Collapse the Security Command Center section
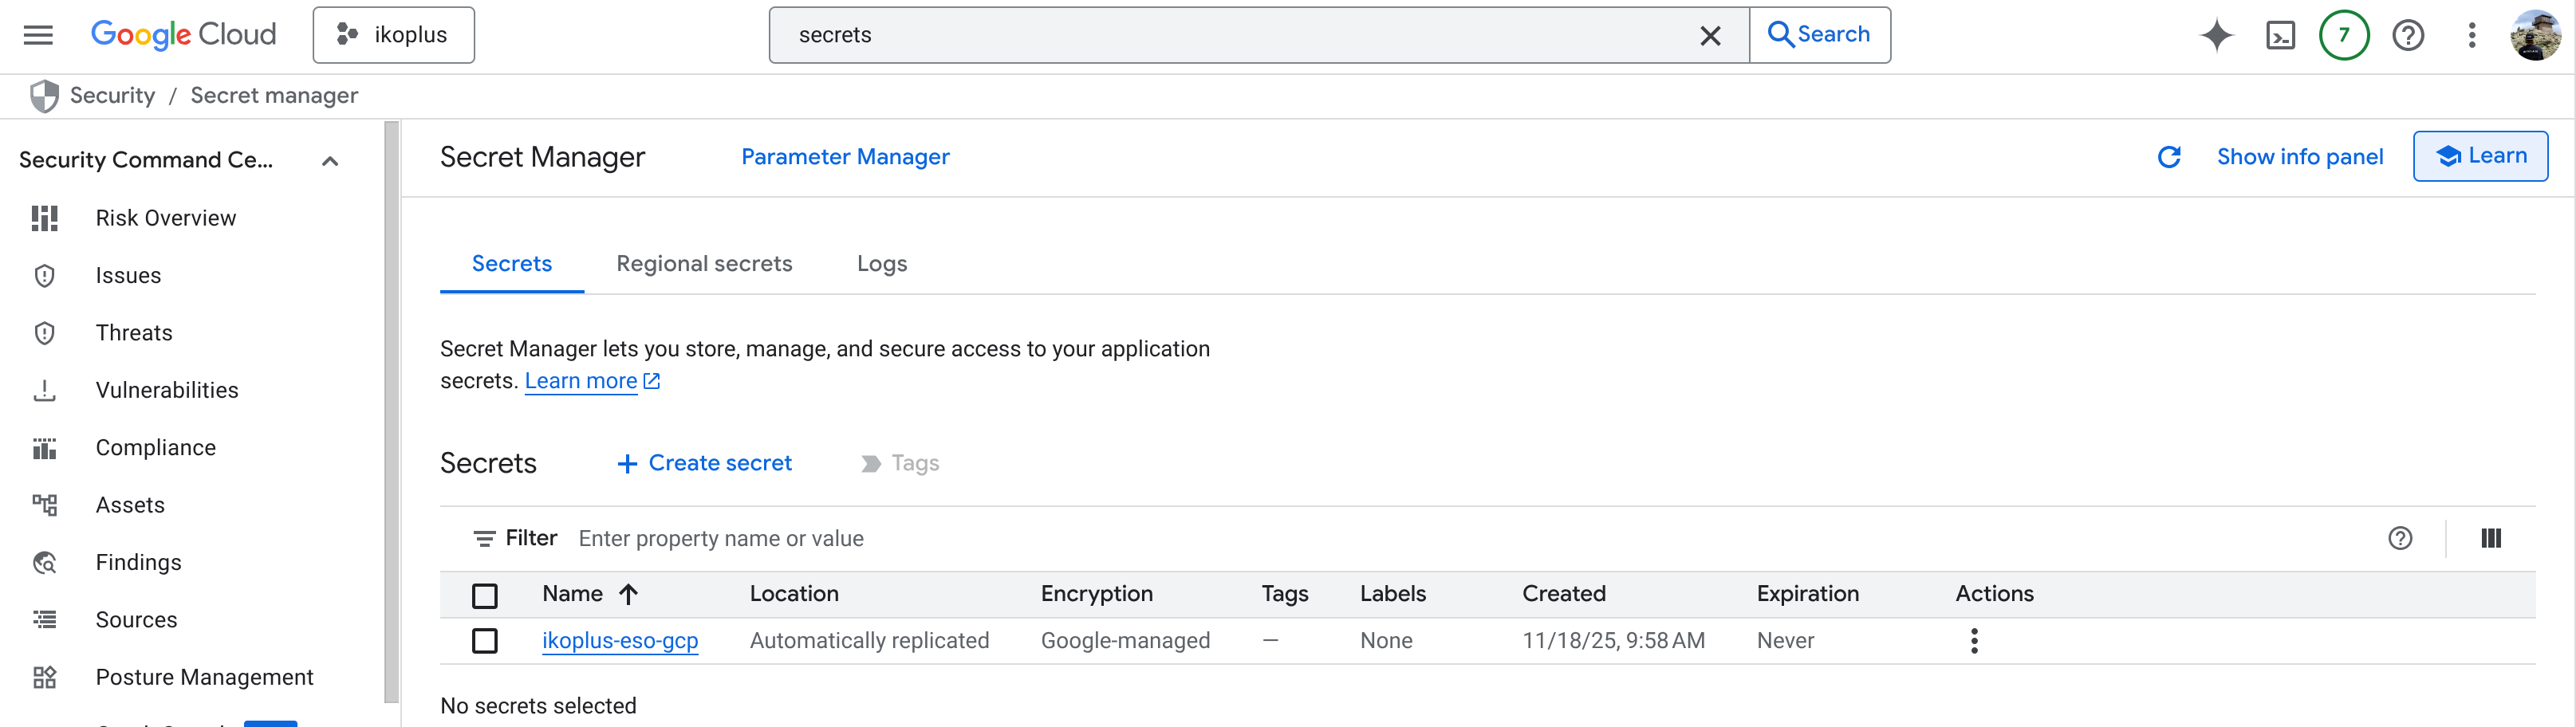 point(330,161)
